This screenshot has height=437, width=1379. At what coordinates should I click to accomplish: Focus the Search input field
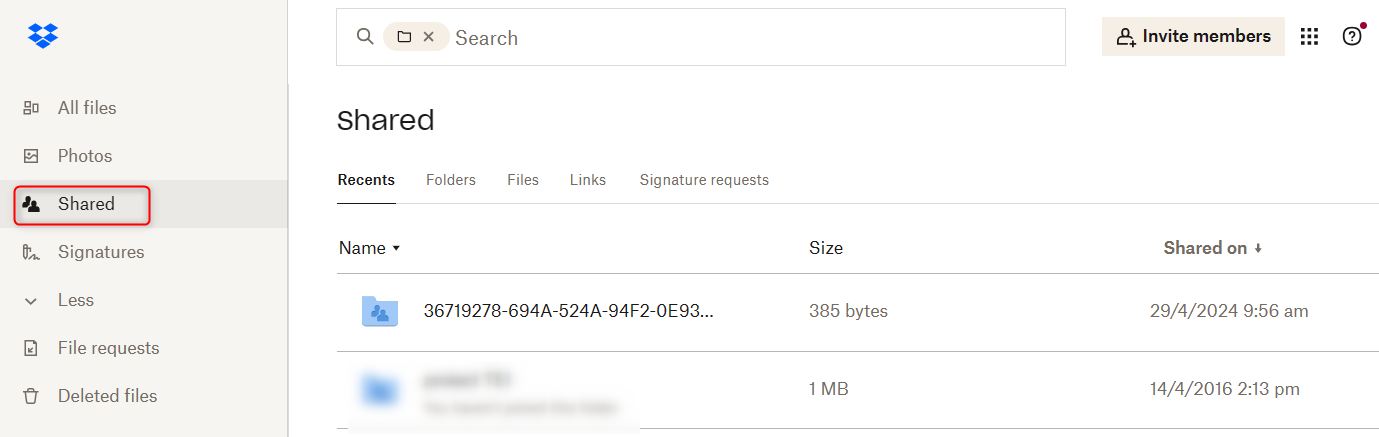point(750,38)
